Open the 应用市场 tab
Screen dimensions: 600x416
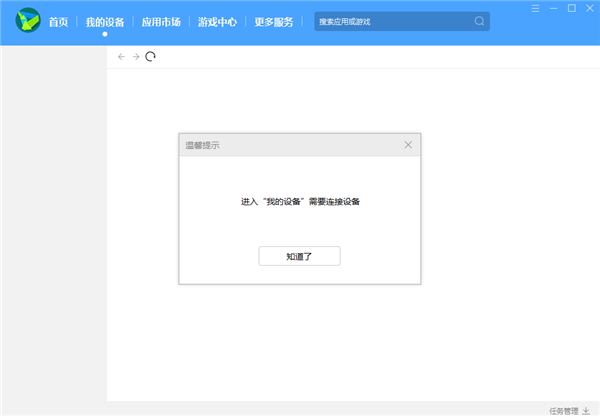click(x=161, y=22)
